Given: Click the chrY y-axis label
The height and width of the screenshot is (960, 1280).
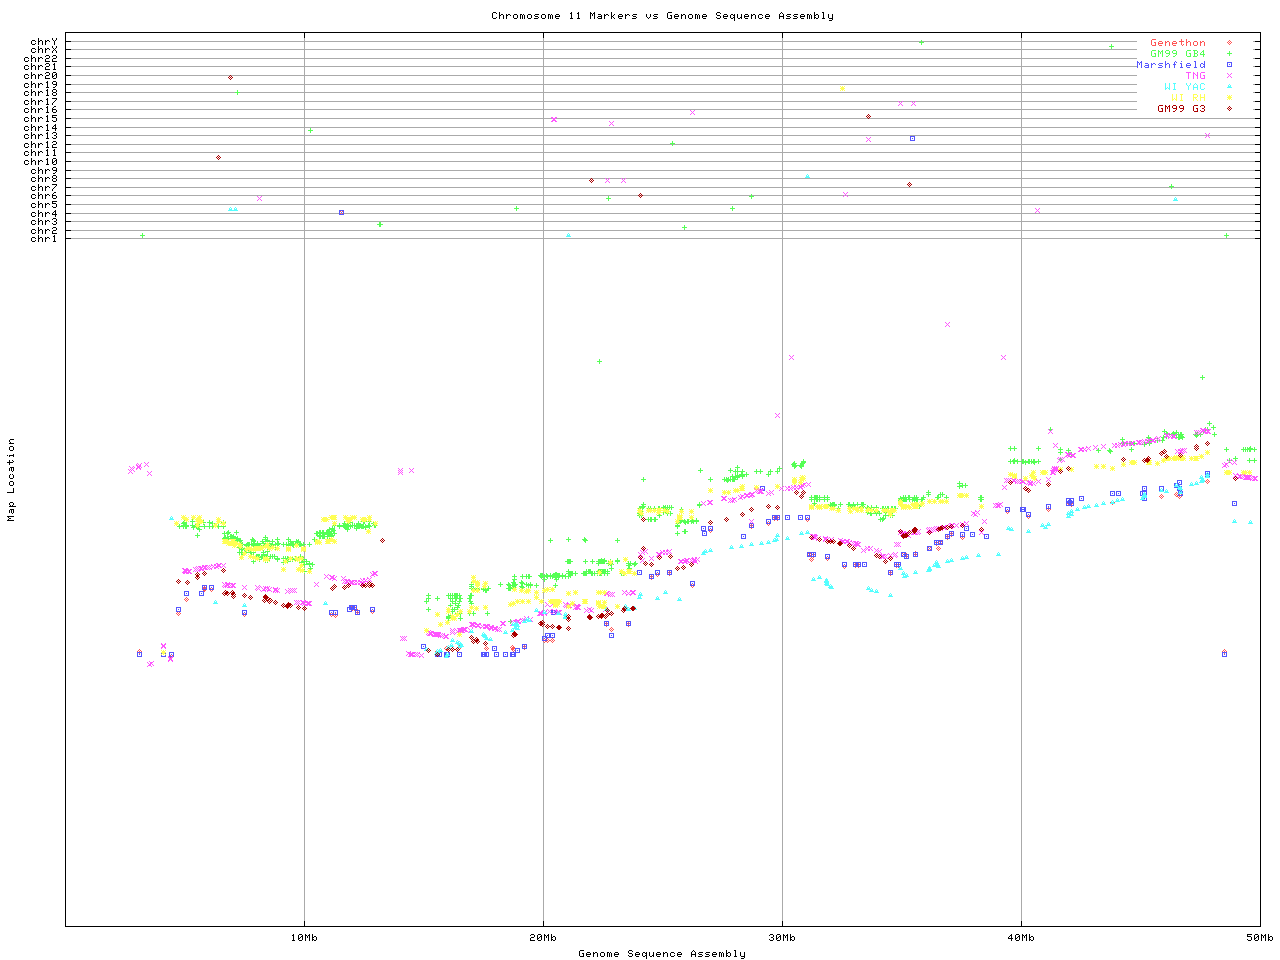Looking at the screenshot, I should (x=44, y=41).
